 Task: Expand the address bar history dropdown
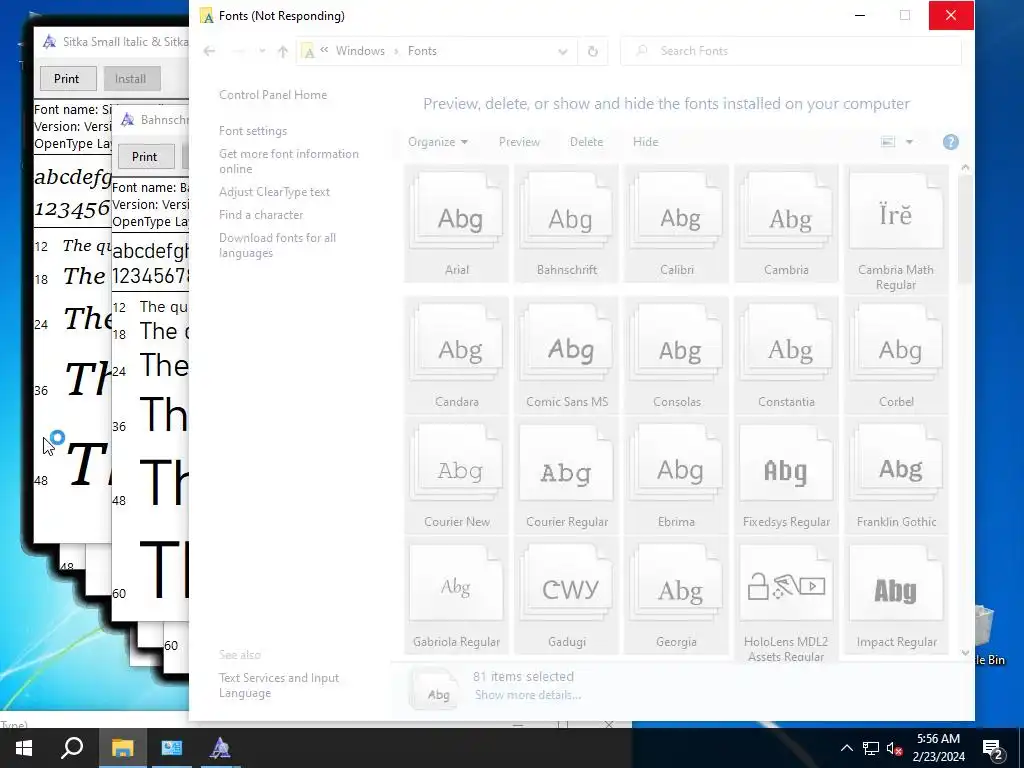click(x=562, y=51)
